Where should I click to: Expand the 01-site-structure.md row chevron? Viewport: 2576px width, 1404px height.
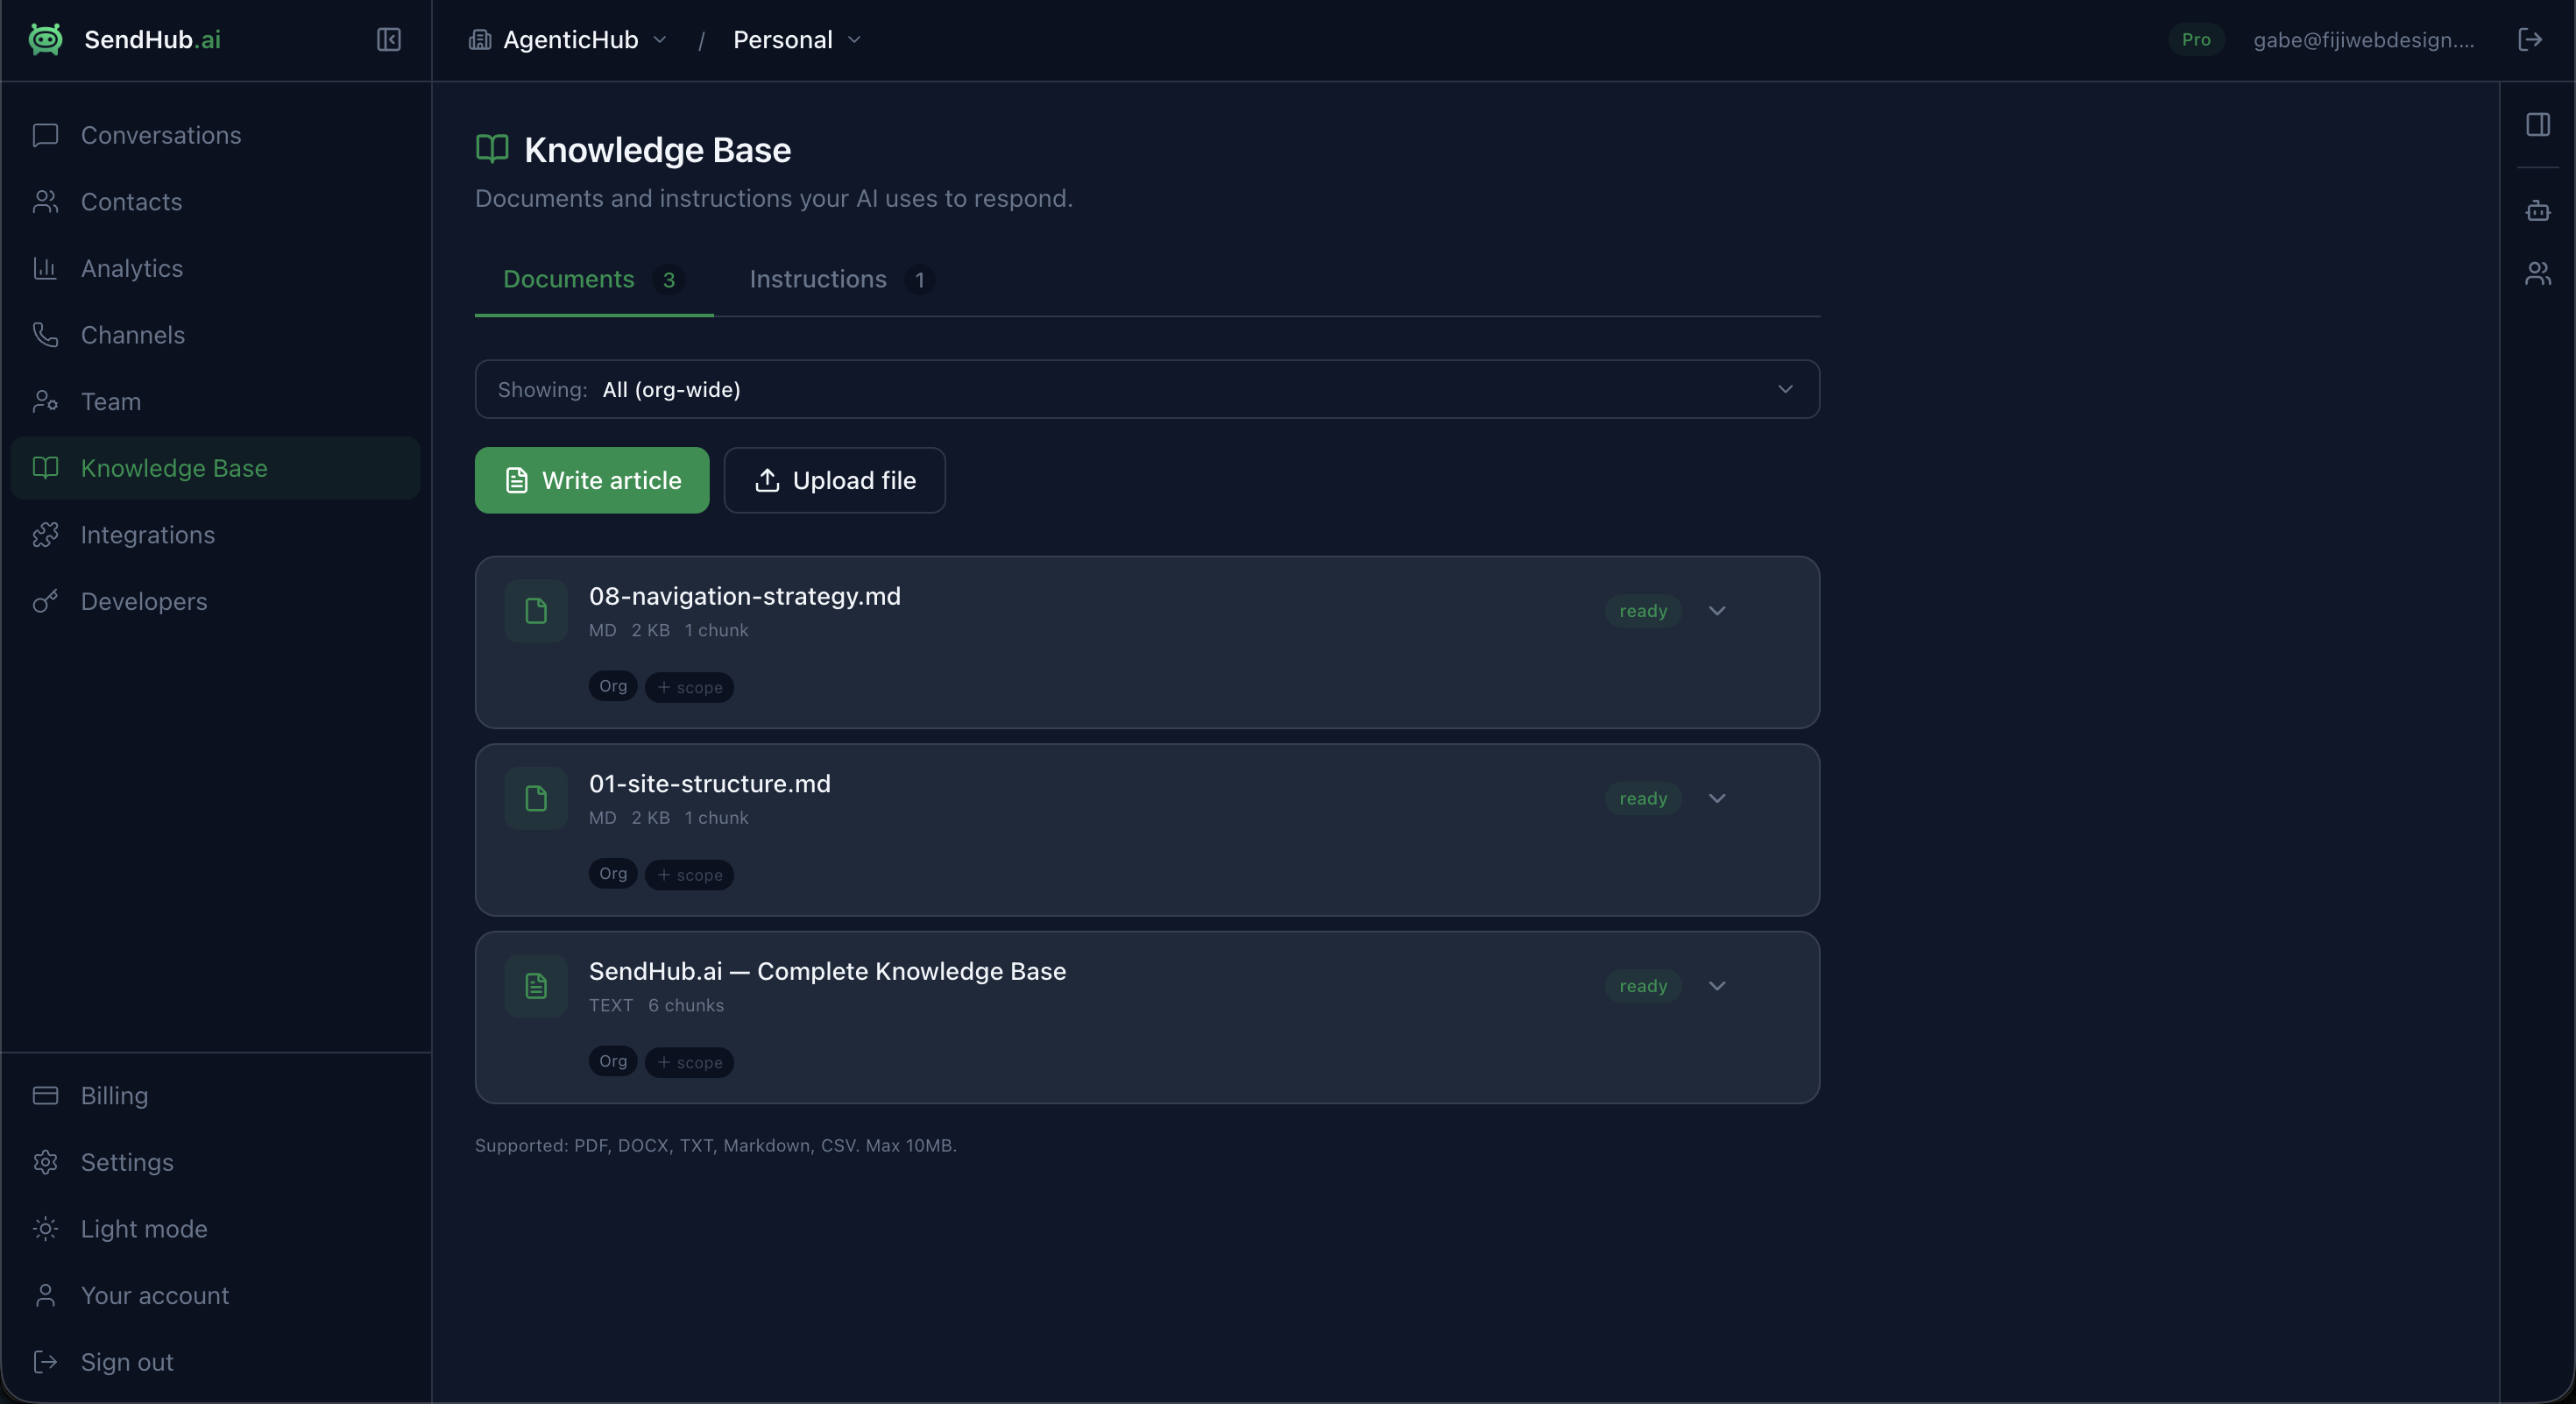(x=1717, y=798)
